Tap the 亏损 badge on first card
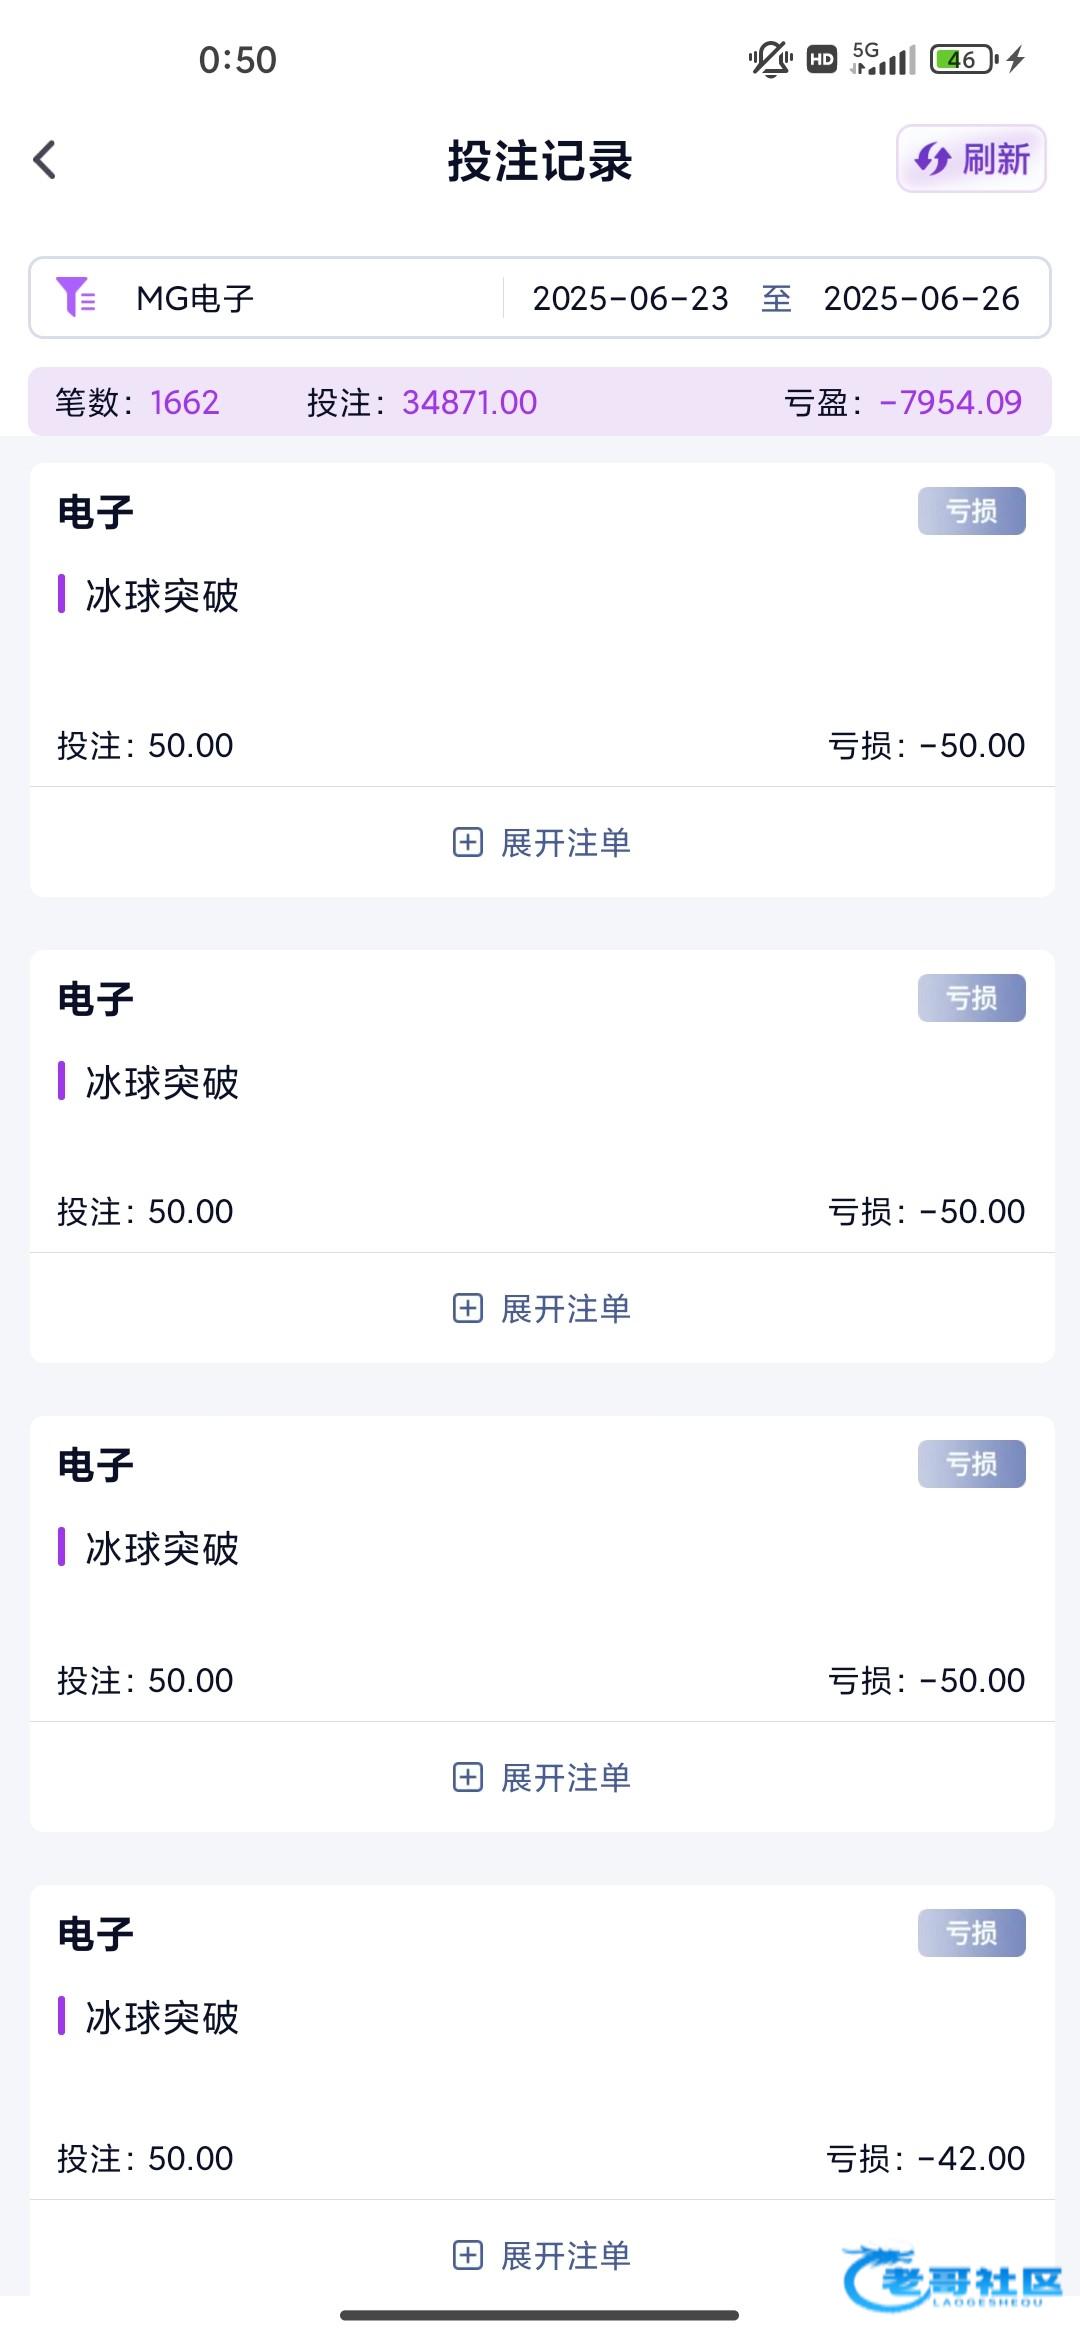Viewport: 1080px width, 2340px height. click(971, 511)
